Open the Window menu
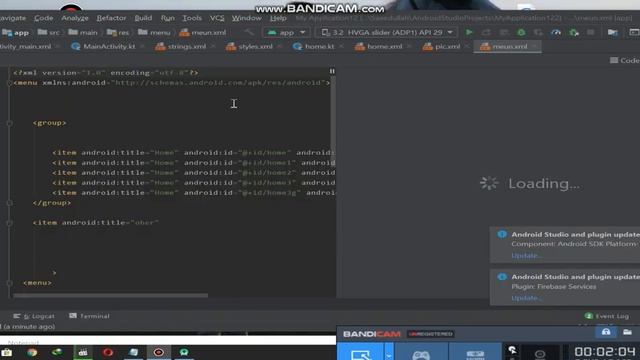Viewport: 640px width, 360px height. click(x=247, y=18)
